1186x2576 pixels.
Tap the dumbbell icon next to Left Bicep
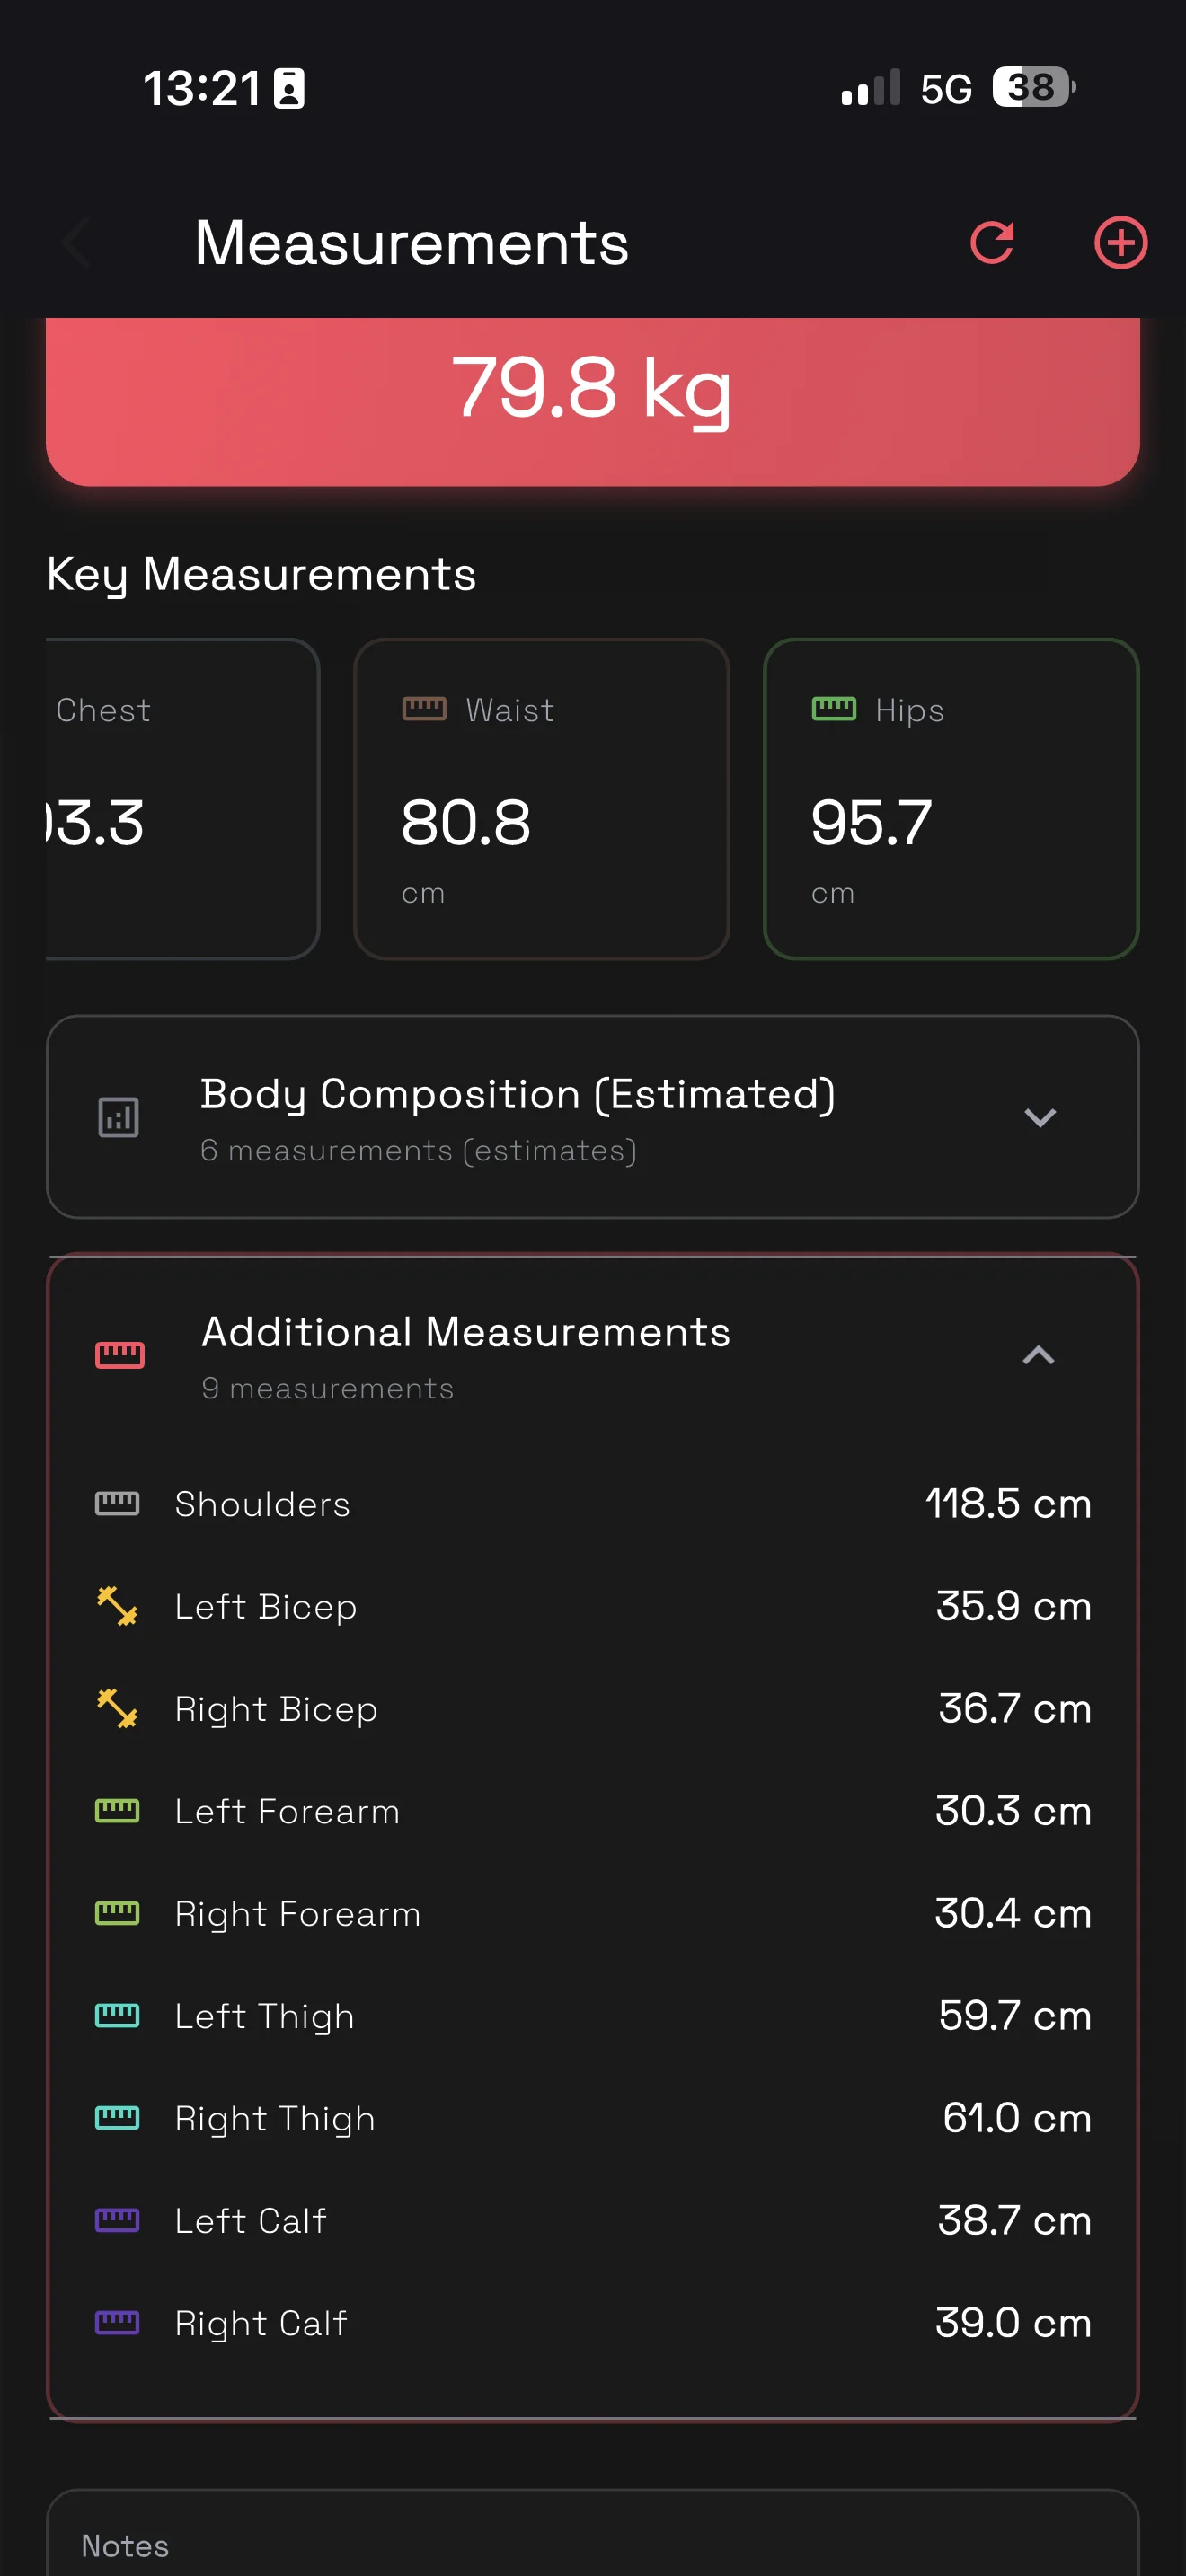117,1606
